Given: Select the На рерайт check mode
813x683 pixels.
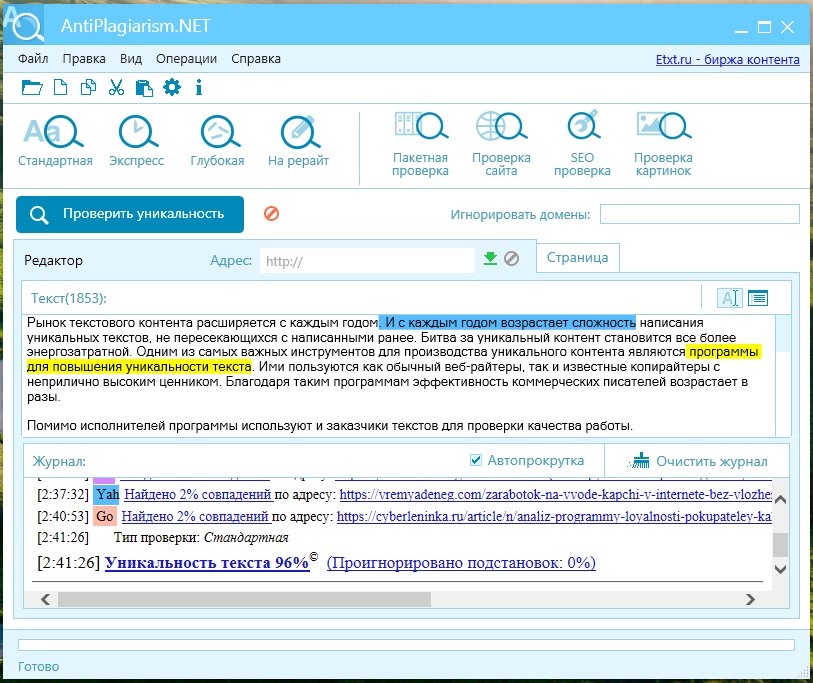Looking at the screenshot, I should click(x=298, y=141).
